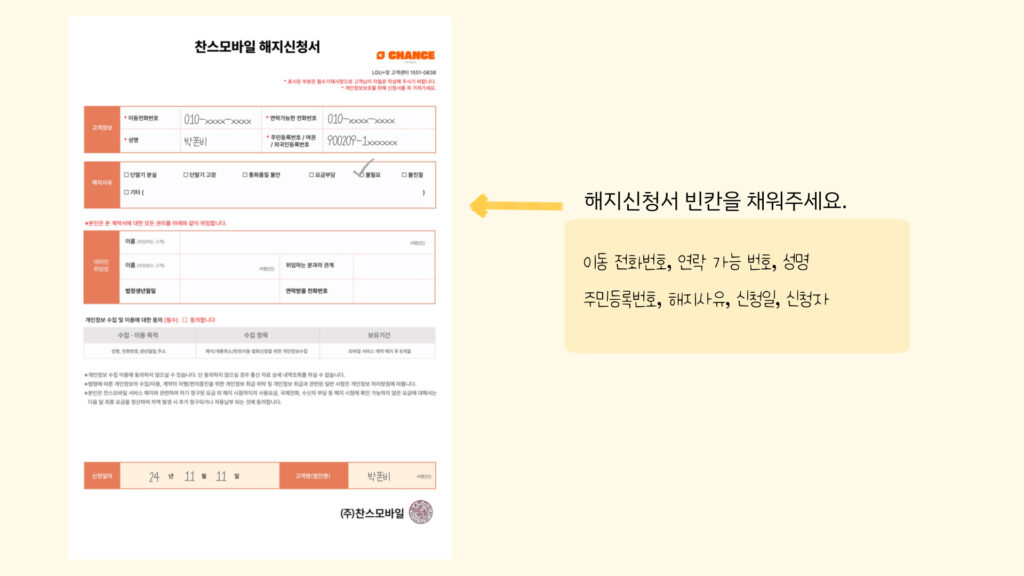1024x576 pixels.
Task: Check the 기타 reason box
Action: (x=127, y=193)
